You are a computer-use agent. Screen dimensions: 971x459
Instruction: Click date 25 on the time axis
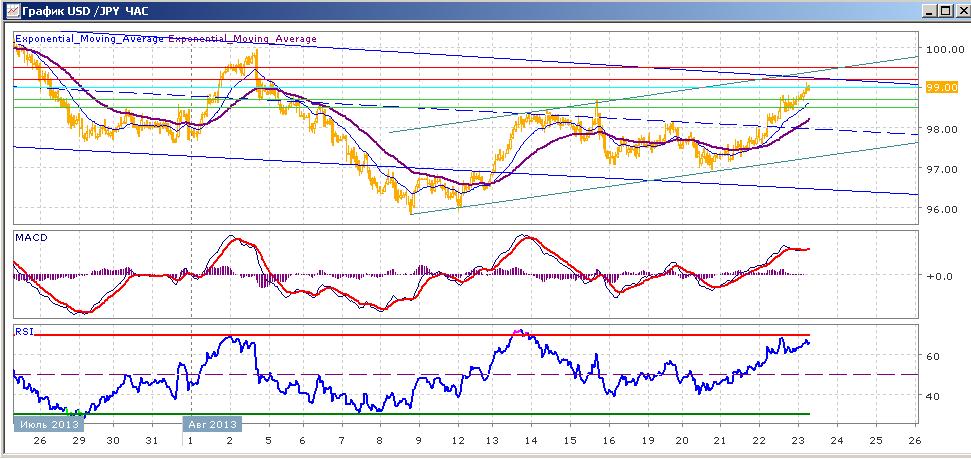[875, 440]
